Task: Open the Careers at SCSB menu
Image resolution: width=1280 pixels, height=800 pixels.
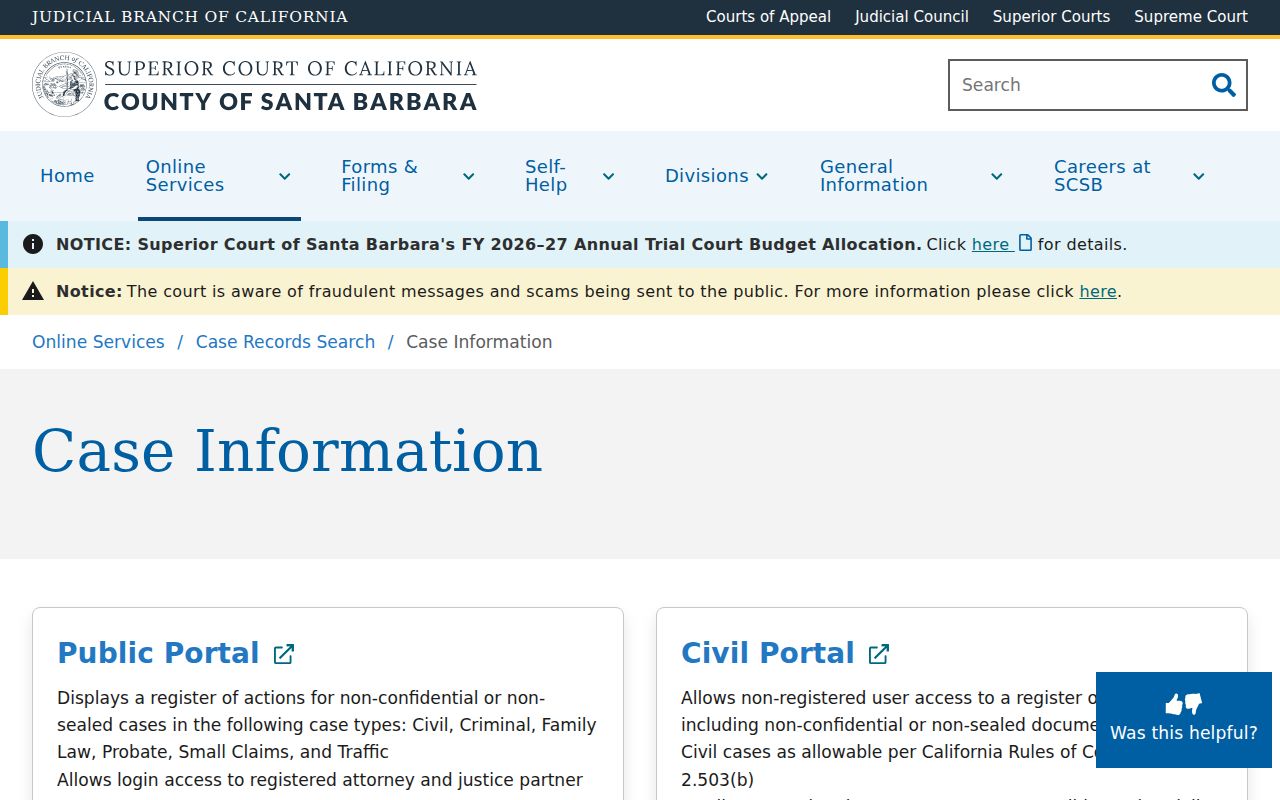Action: click(x=1102, y=176)
